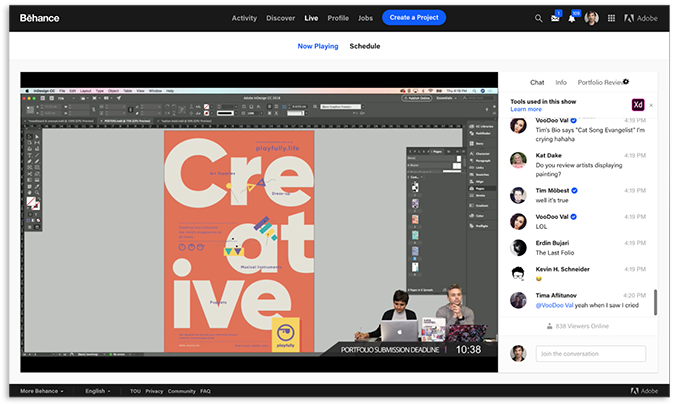The image size is (680, 404).
Task: Click the Create a Project button
Action: (414, 18)
